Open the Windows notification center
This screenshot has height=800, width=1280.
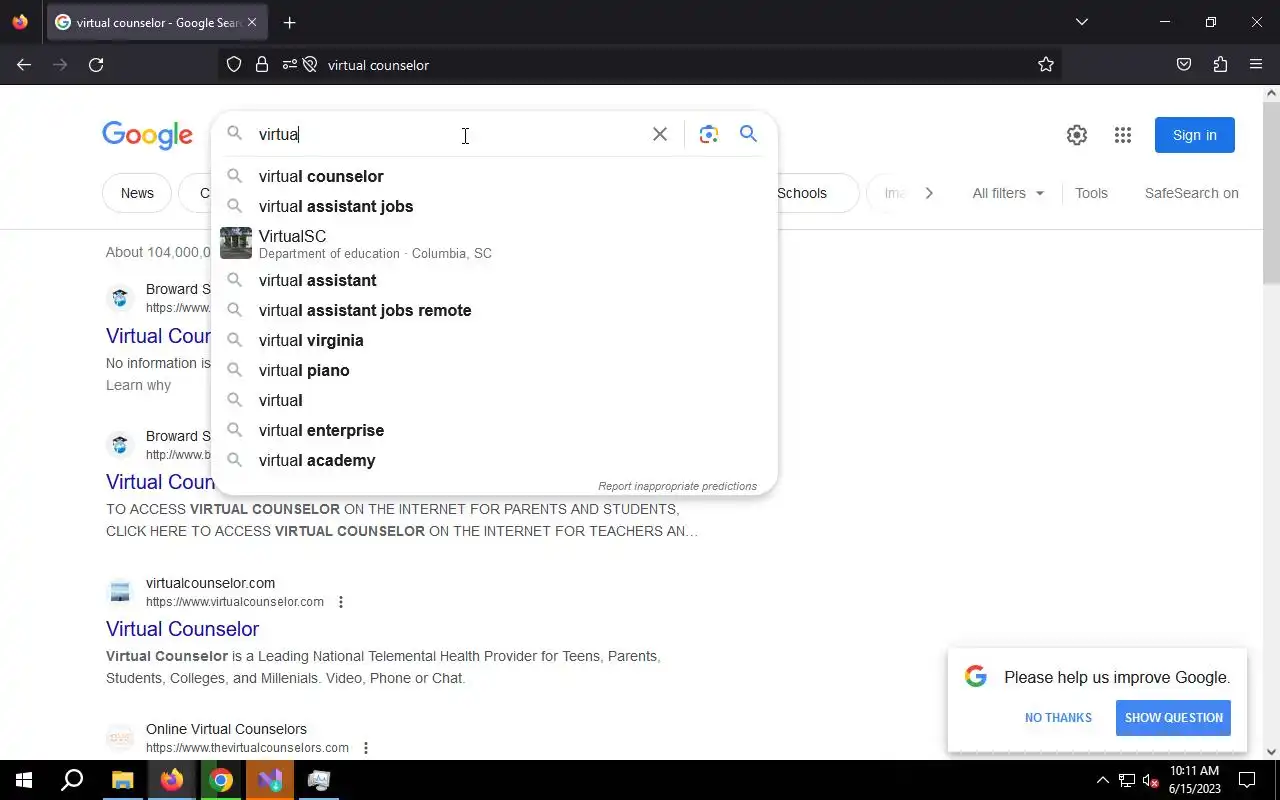1247,780
